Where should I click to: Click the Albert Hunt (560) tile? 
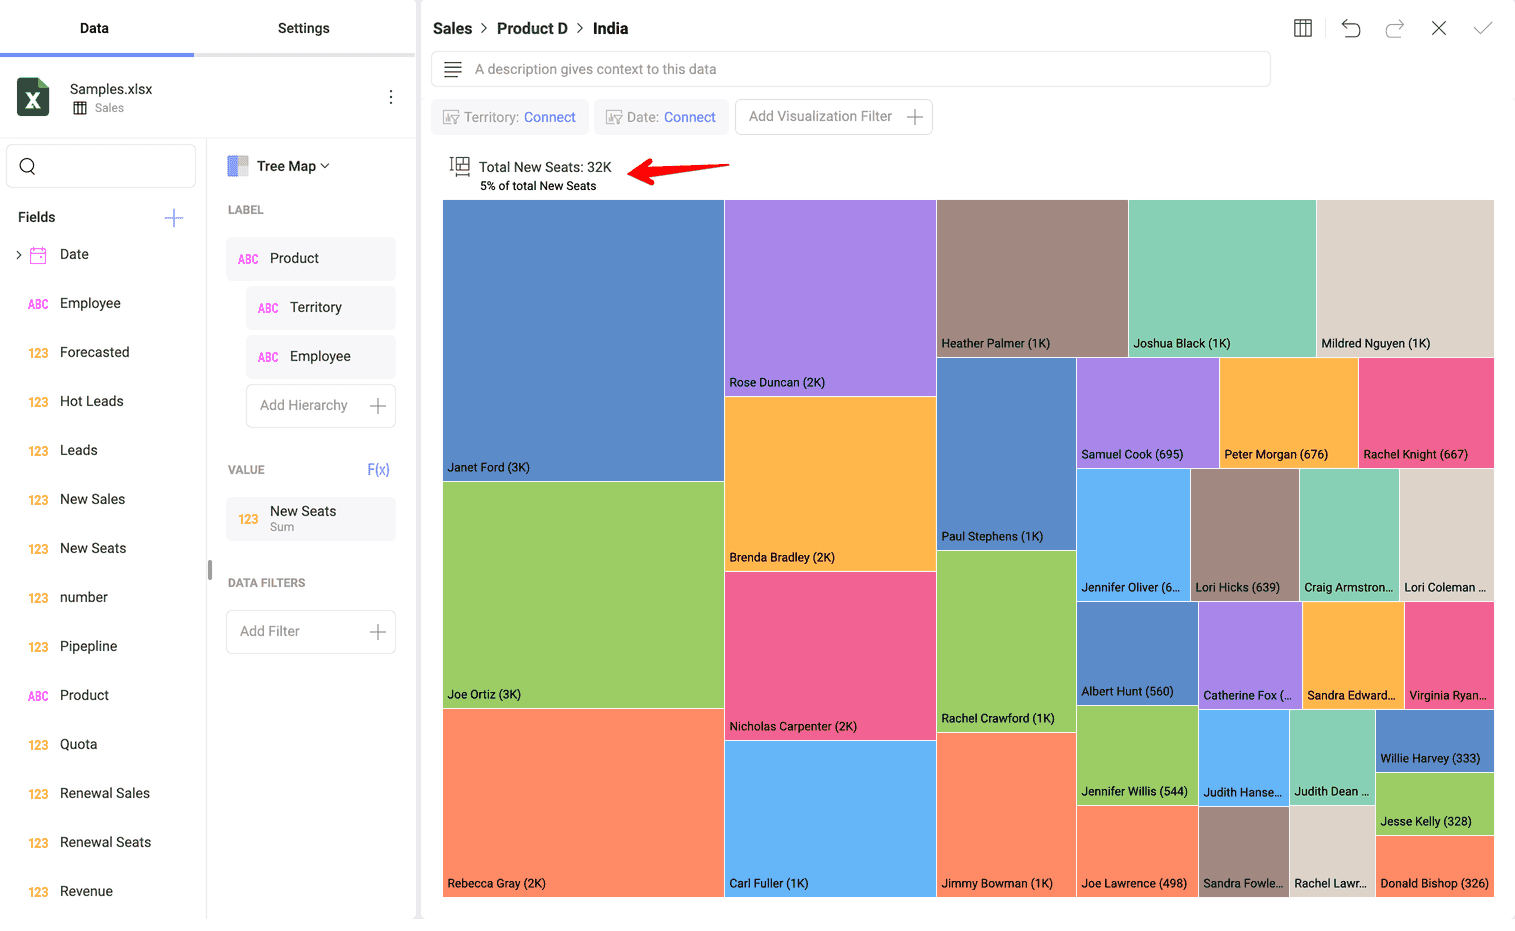(x=1137, y=653)
